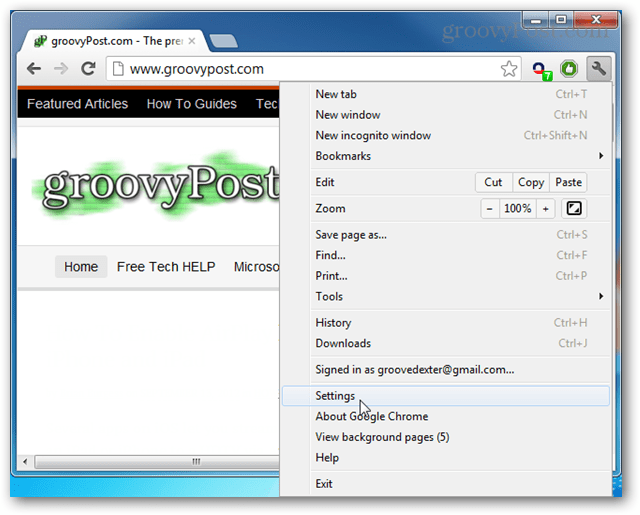640x515 pixels.
Task: Bookmark the page with the star icon
Action: [x=509, y=69]
